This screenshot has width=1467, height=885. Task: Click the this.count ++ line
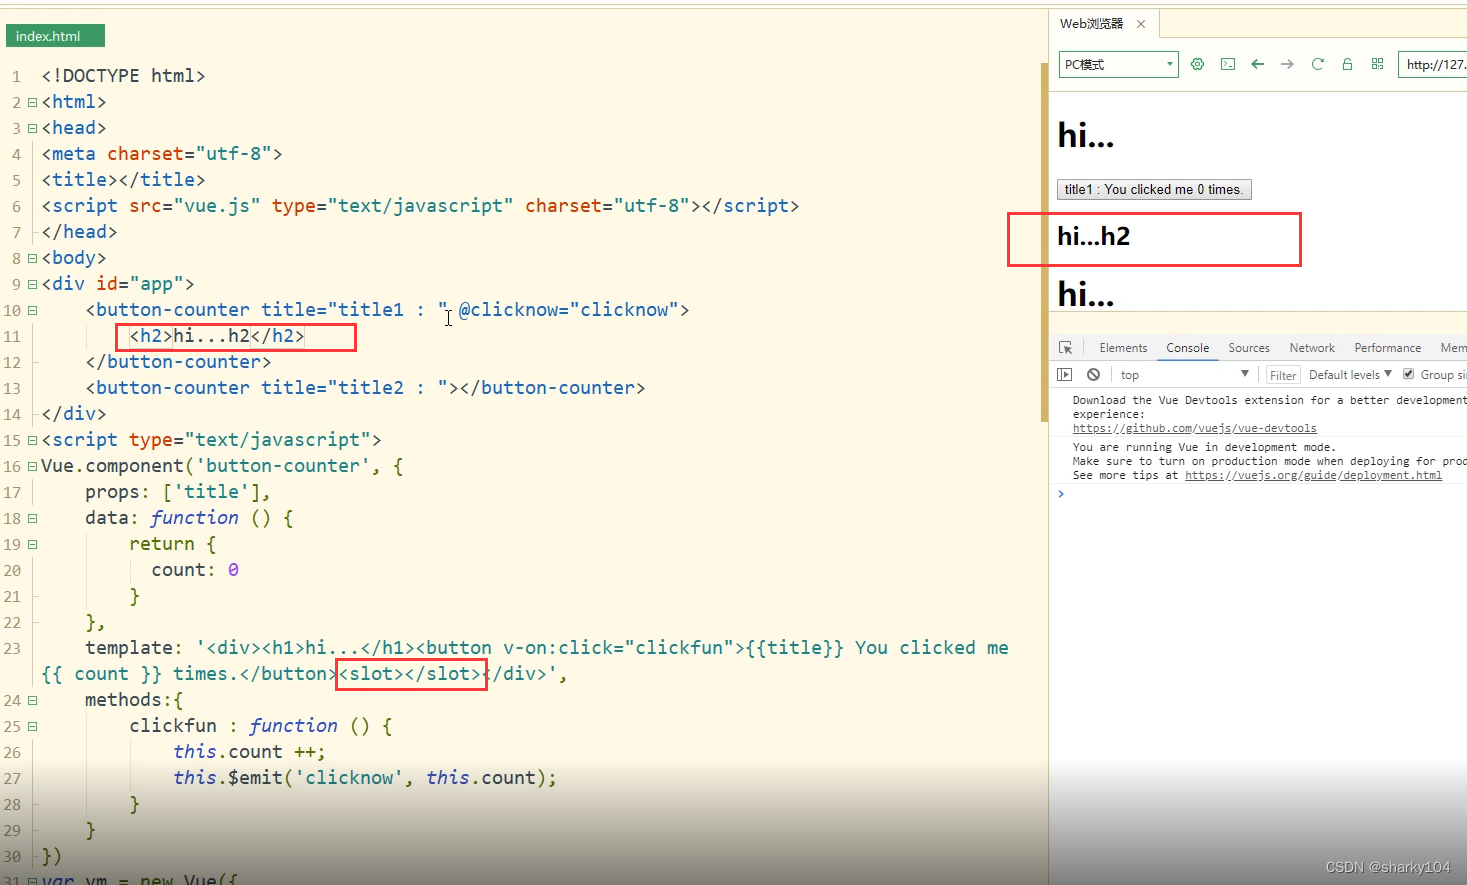pos(249,752)
